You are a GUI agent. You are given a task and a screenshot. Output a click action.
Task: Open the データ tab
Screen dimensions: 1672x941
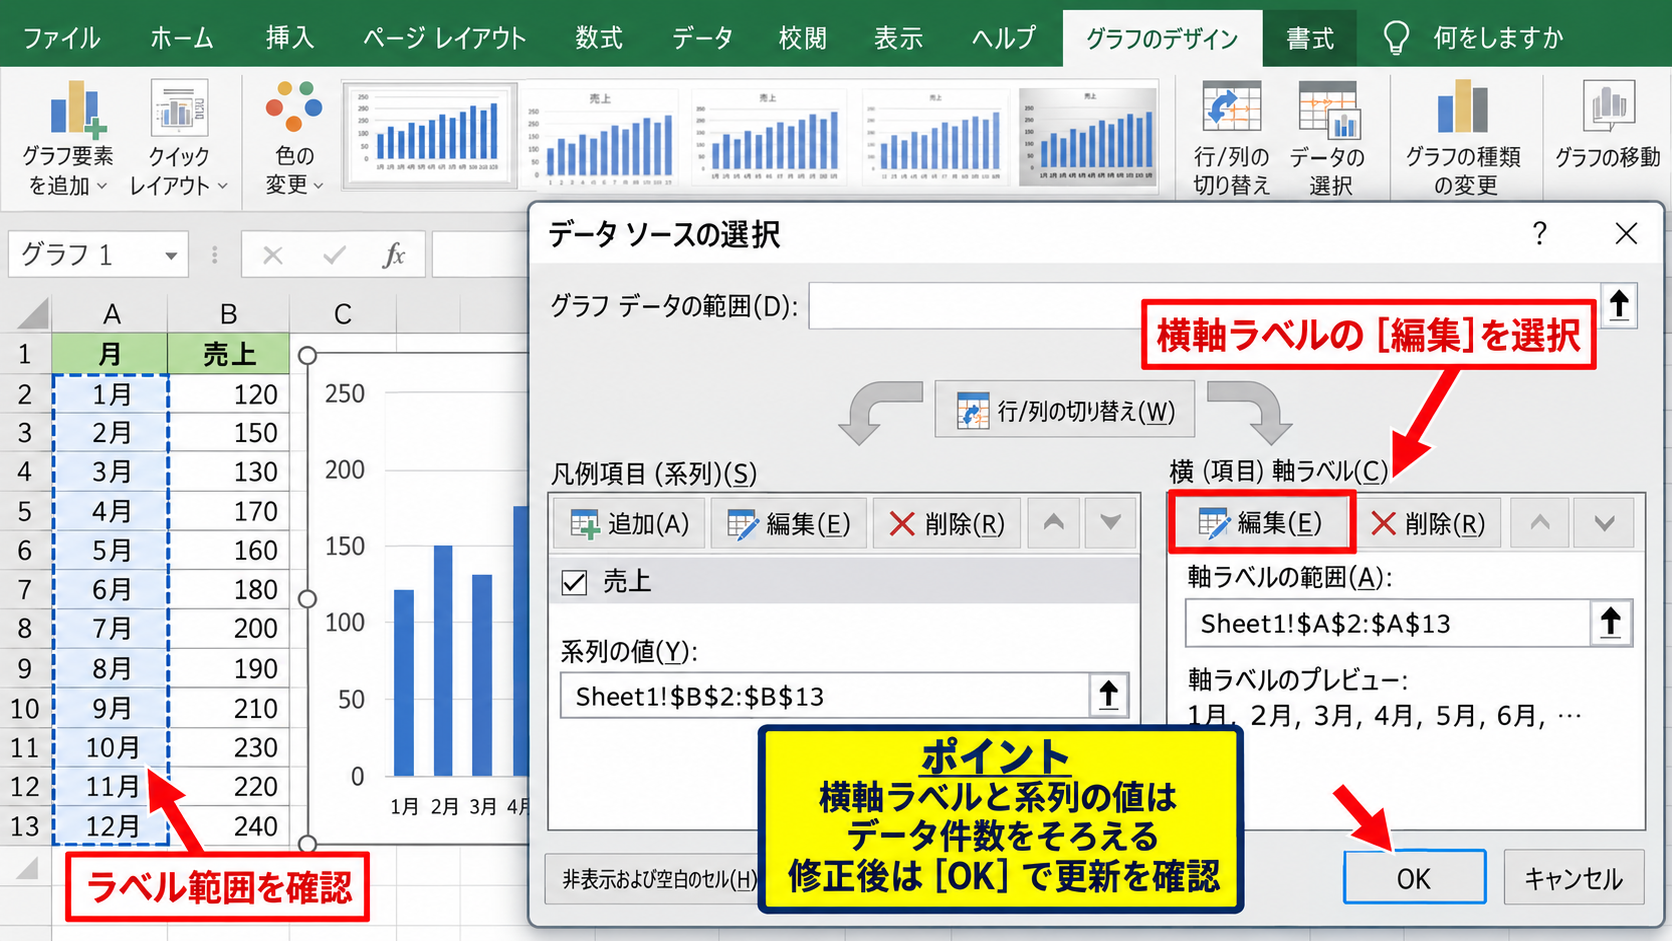(x=702, y=38)
